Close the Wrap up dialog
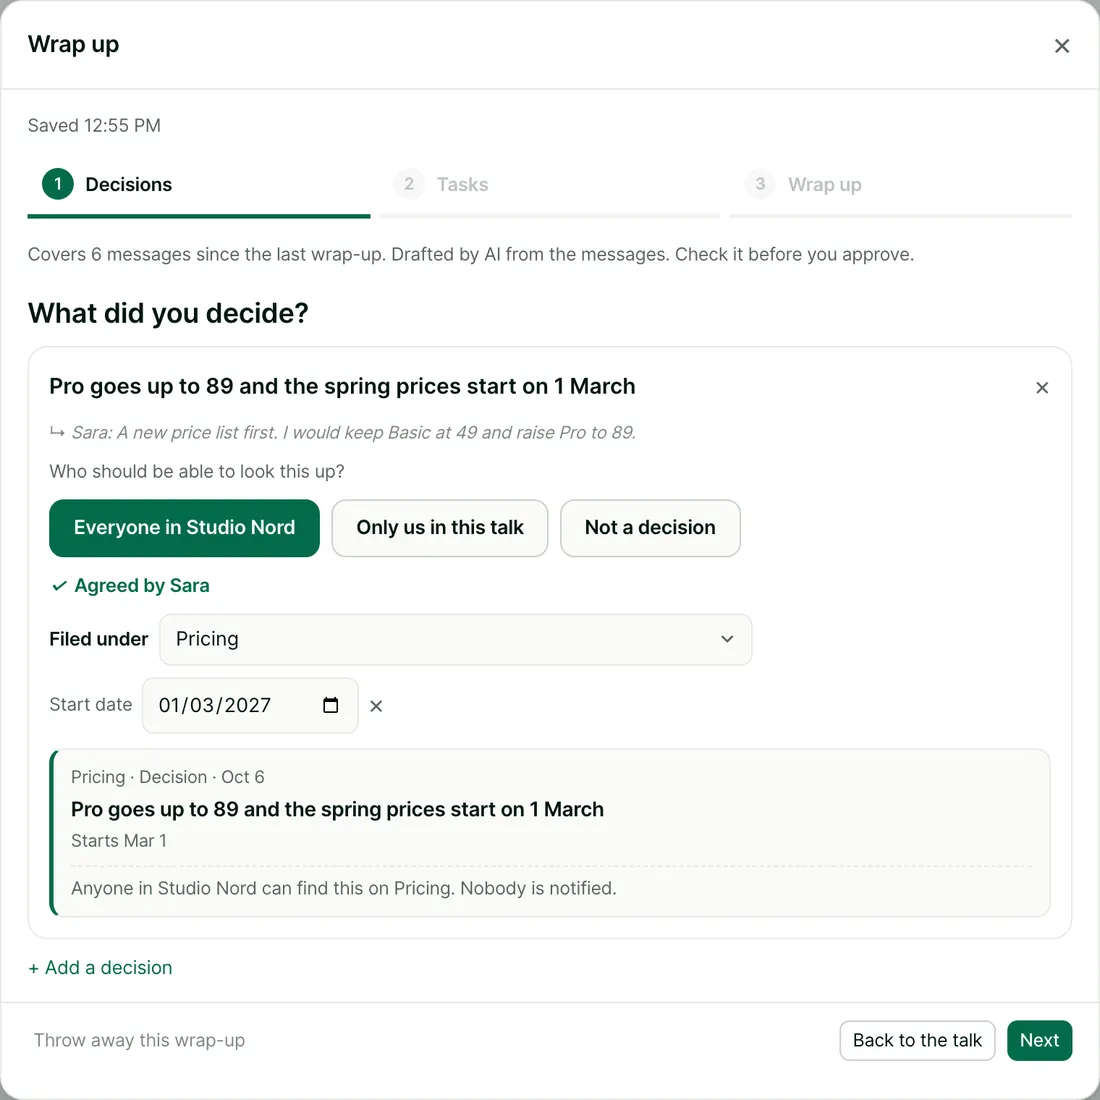Screen dimensions: 1100x1100 coord(1061,46)
